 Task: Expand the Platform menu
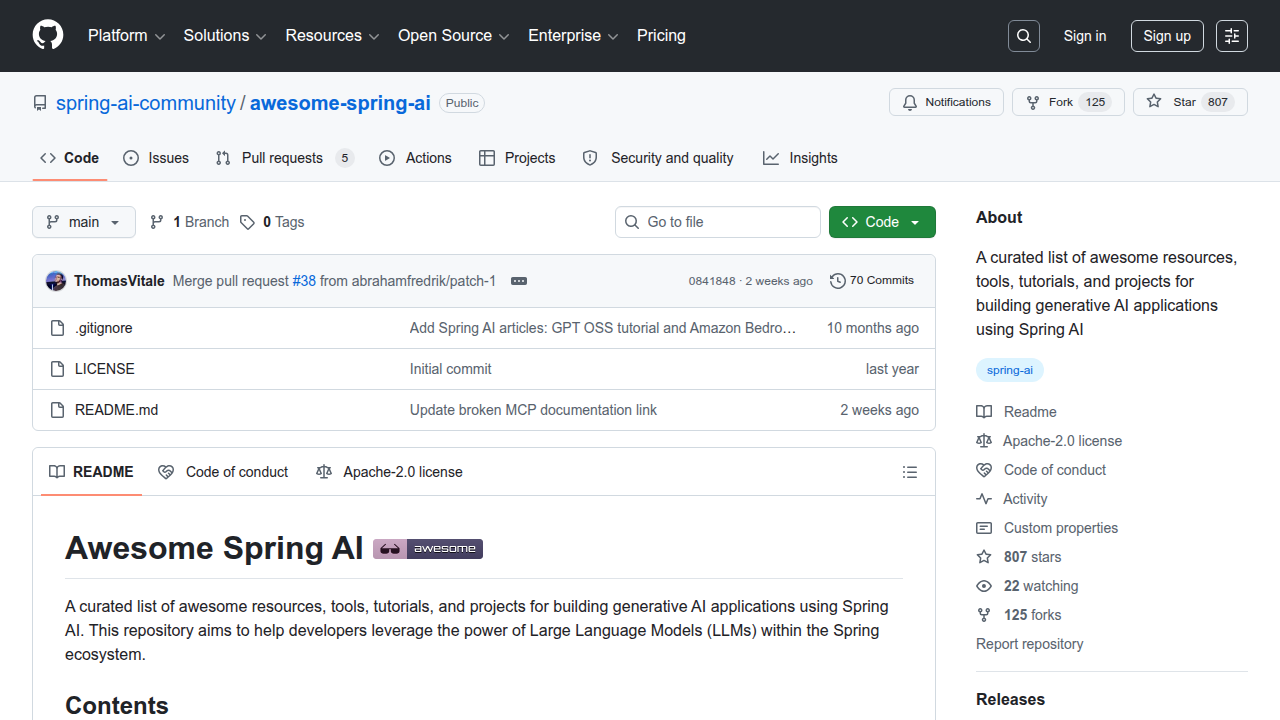[126, 36]
